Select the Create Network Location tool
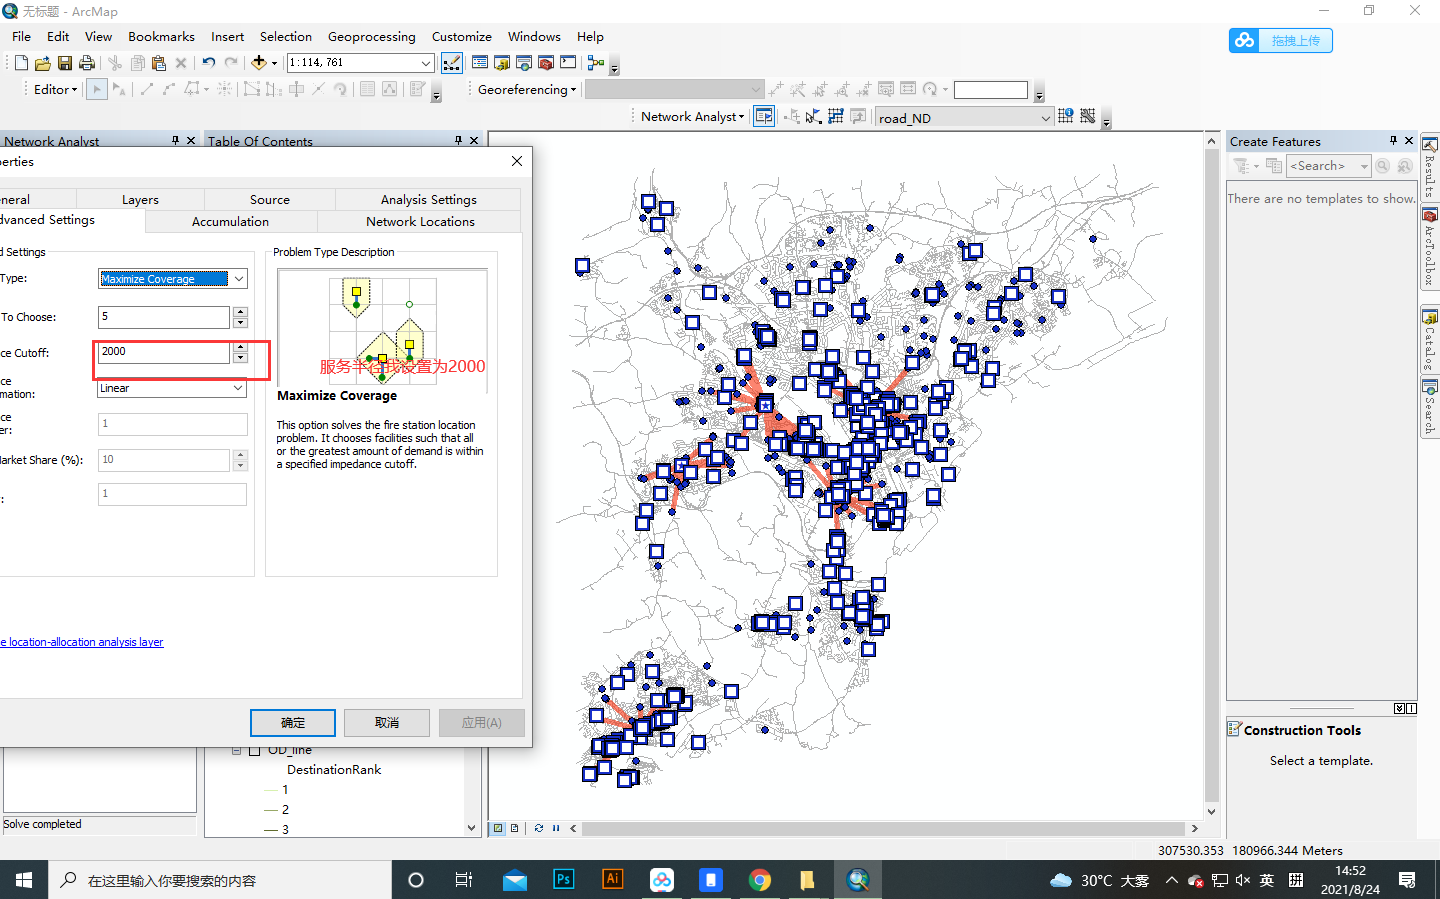The image size is (1440, 899). tap(790, 117)
